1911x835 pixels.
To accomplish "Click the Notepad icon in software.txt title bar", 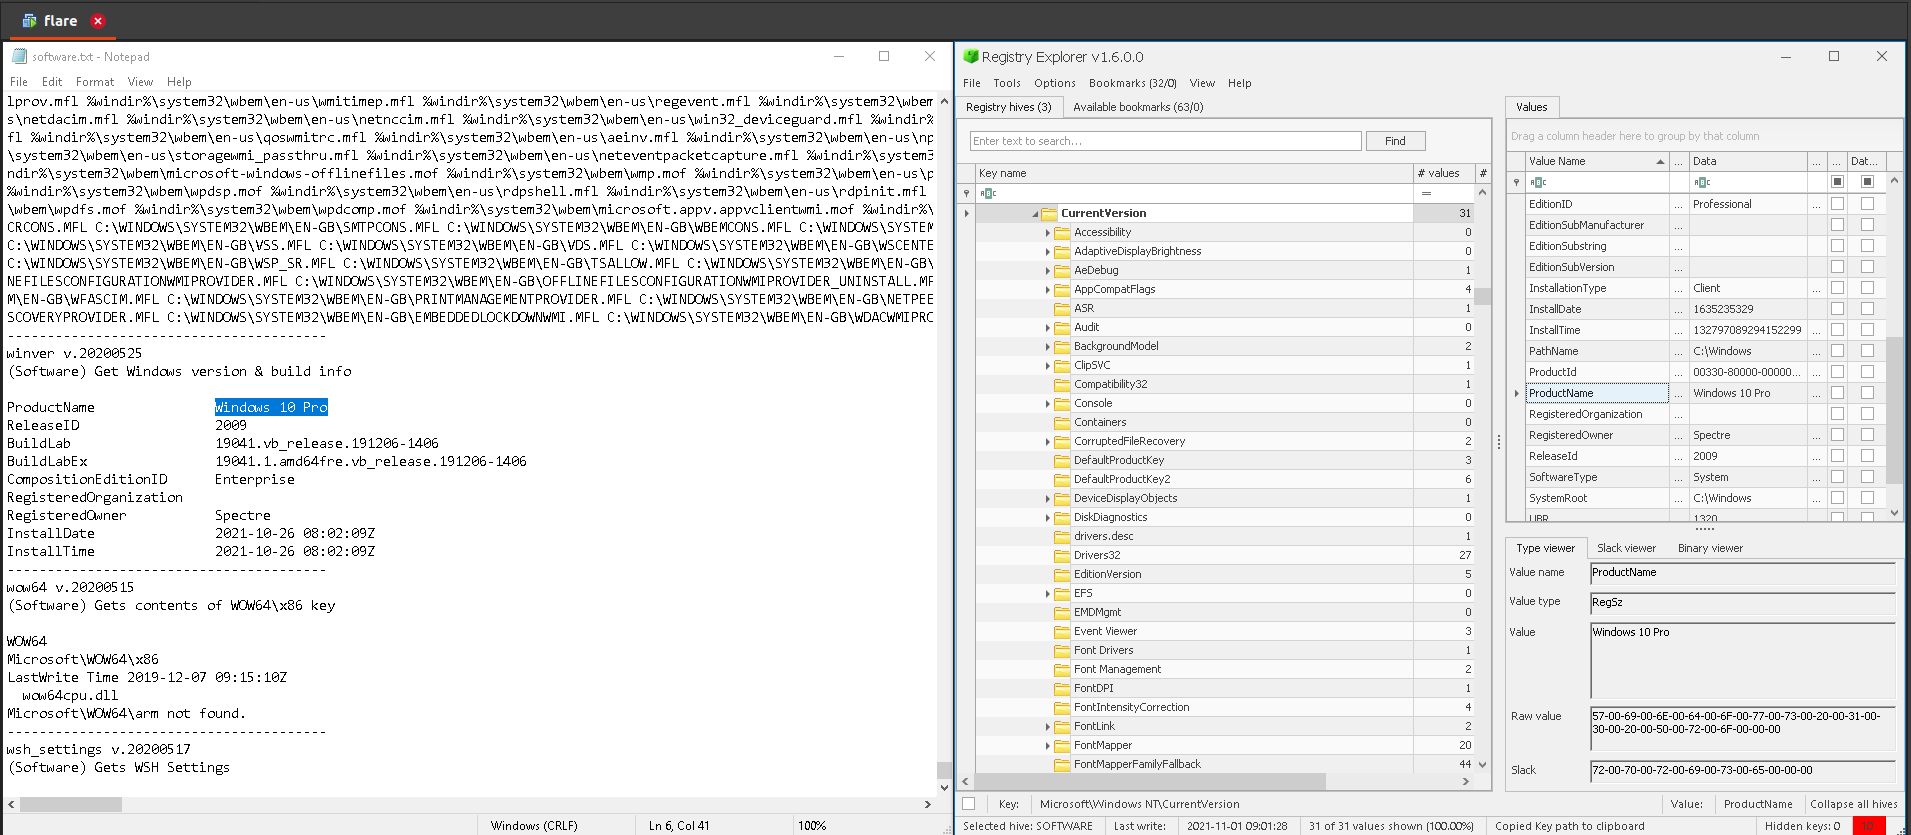I will click(19, 57).
